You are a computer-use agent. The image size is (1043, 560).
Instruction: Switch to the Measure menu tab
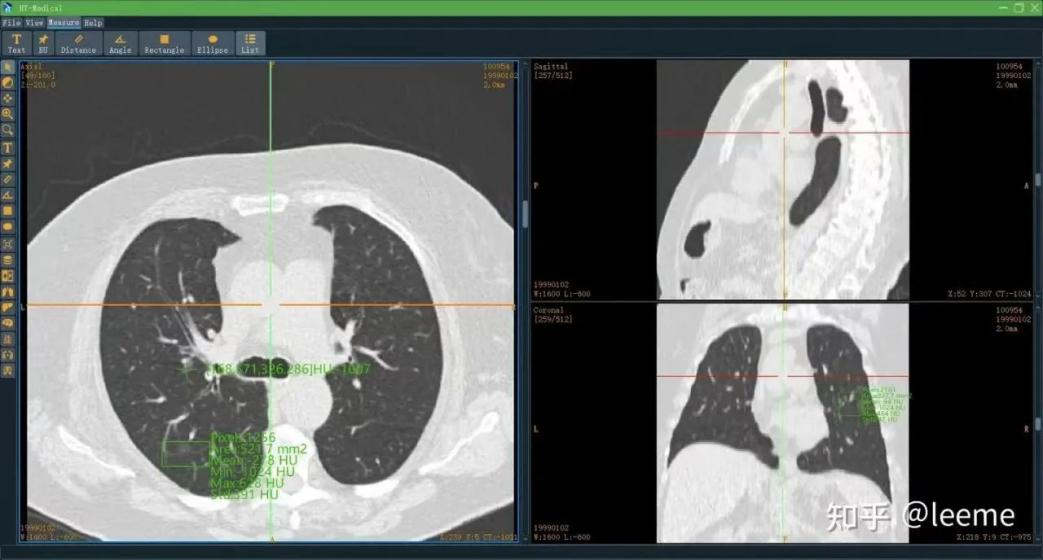coord(64,22)
